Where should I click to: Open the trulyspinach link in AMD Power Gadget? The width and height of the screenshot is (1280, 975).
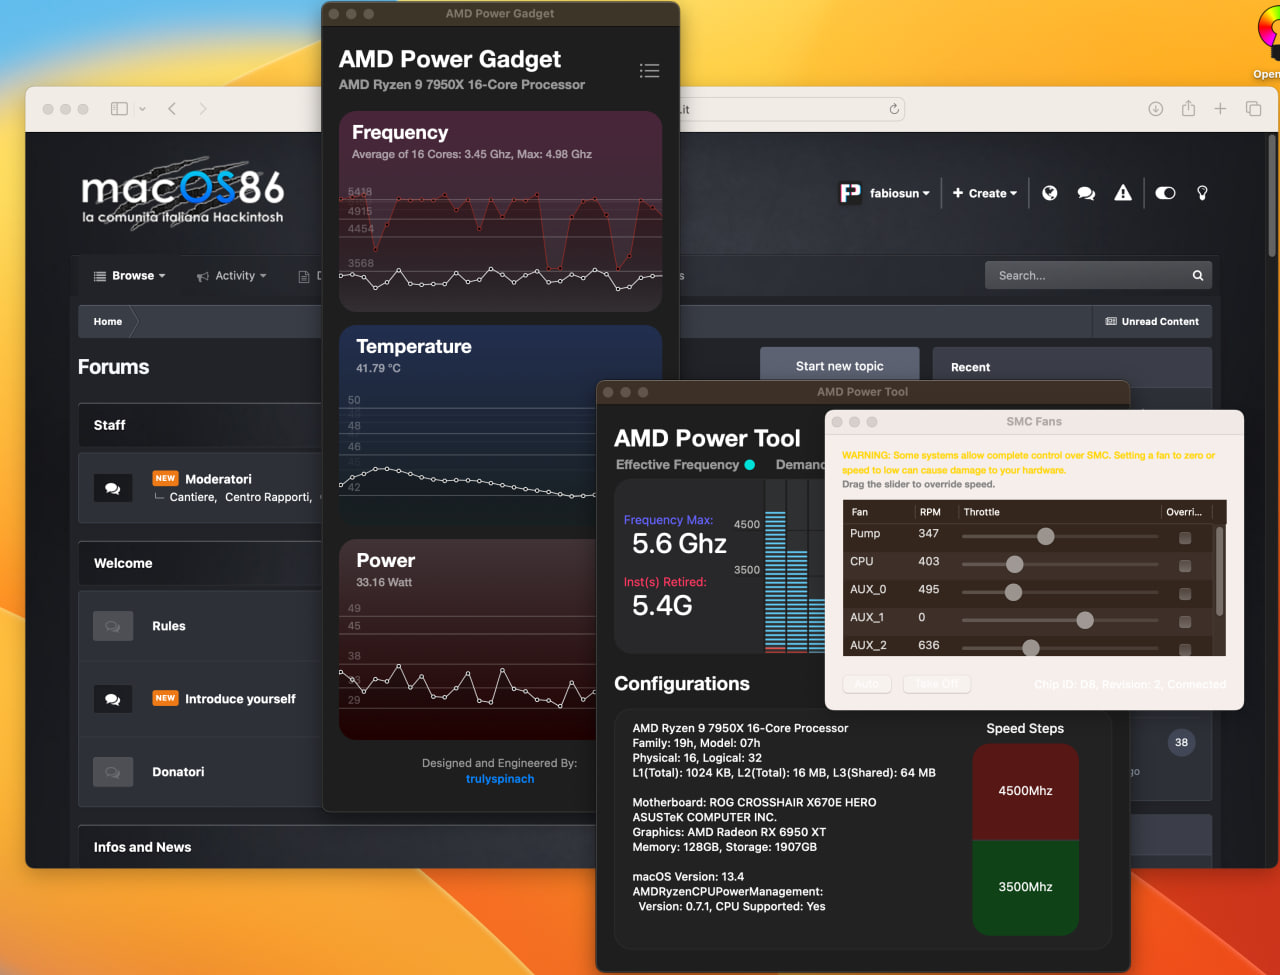[x=499, y=779]
